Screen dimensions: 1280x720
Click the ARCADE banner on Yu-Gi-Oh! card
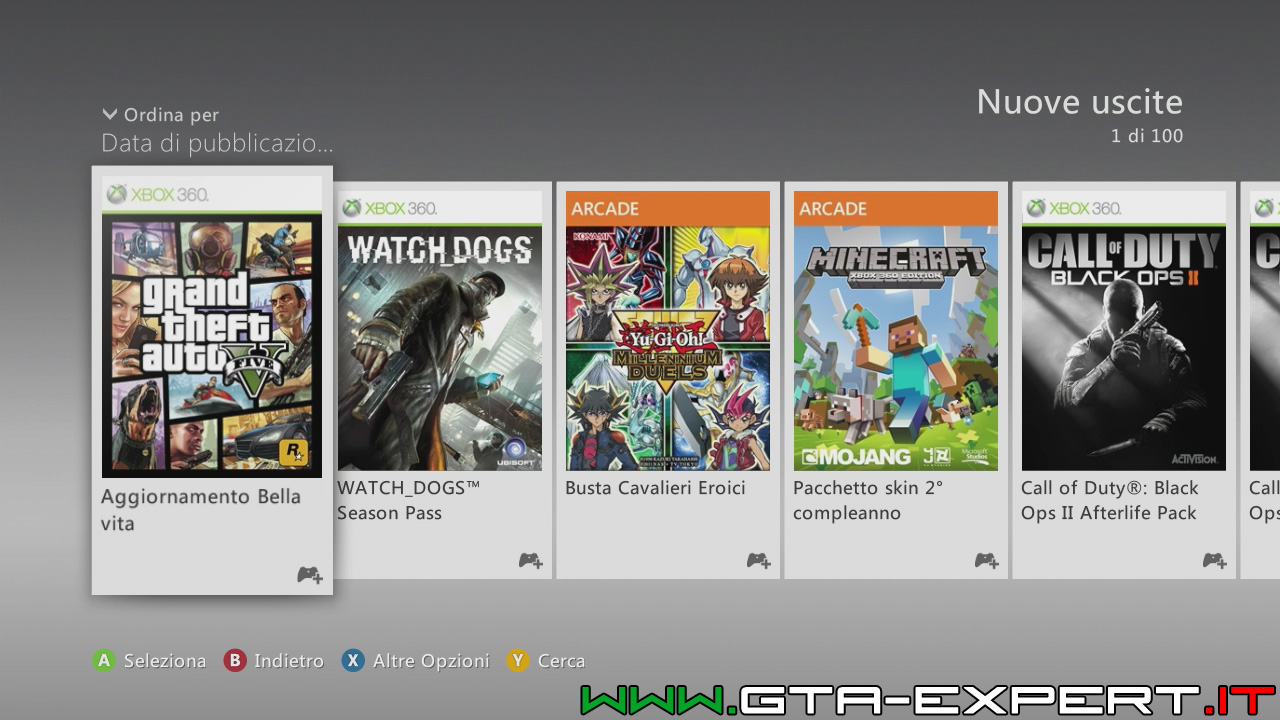668,208
